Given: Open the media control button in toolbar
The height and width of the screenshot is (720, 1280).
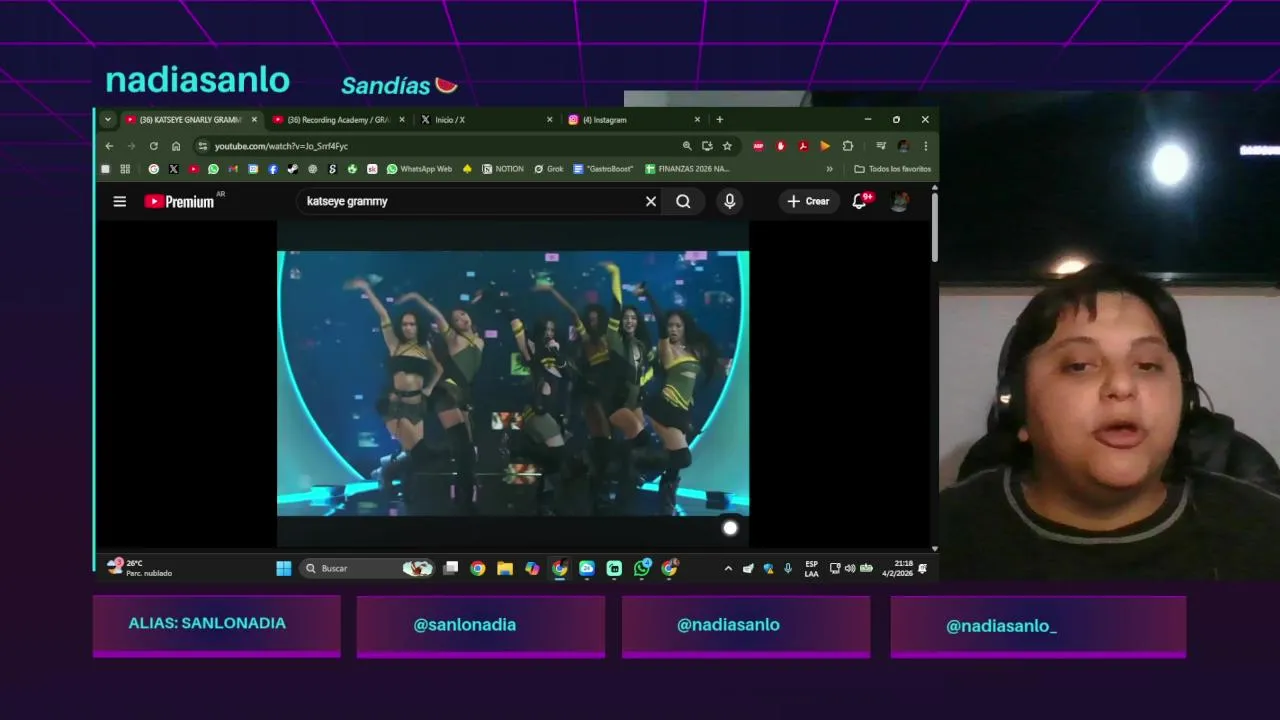Looking at the screenshot, I should [x=881, y=146].
